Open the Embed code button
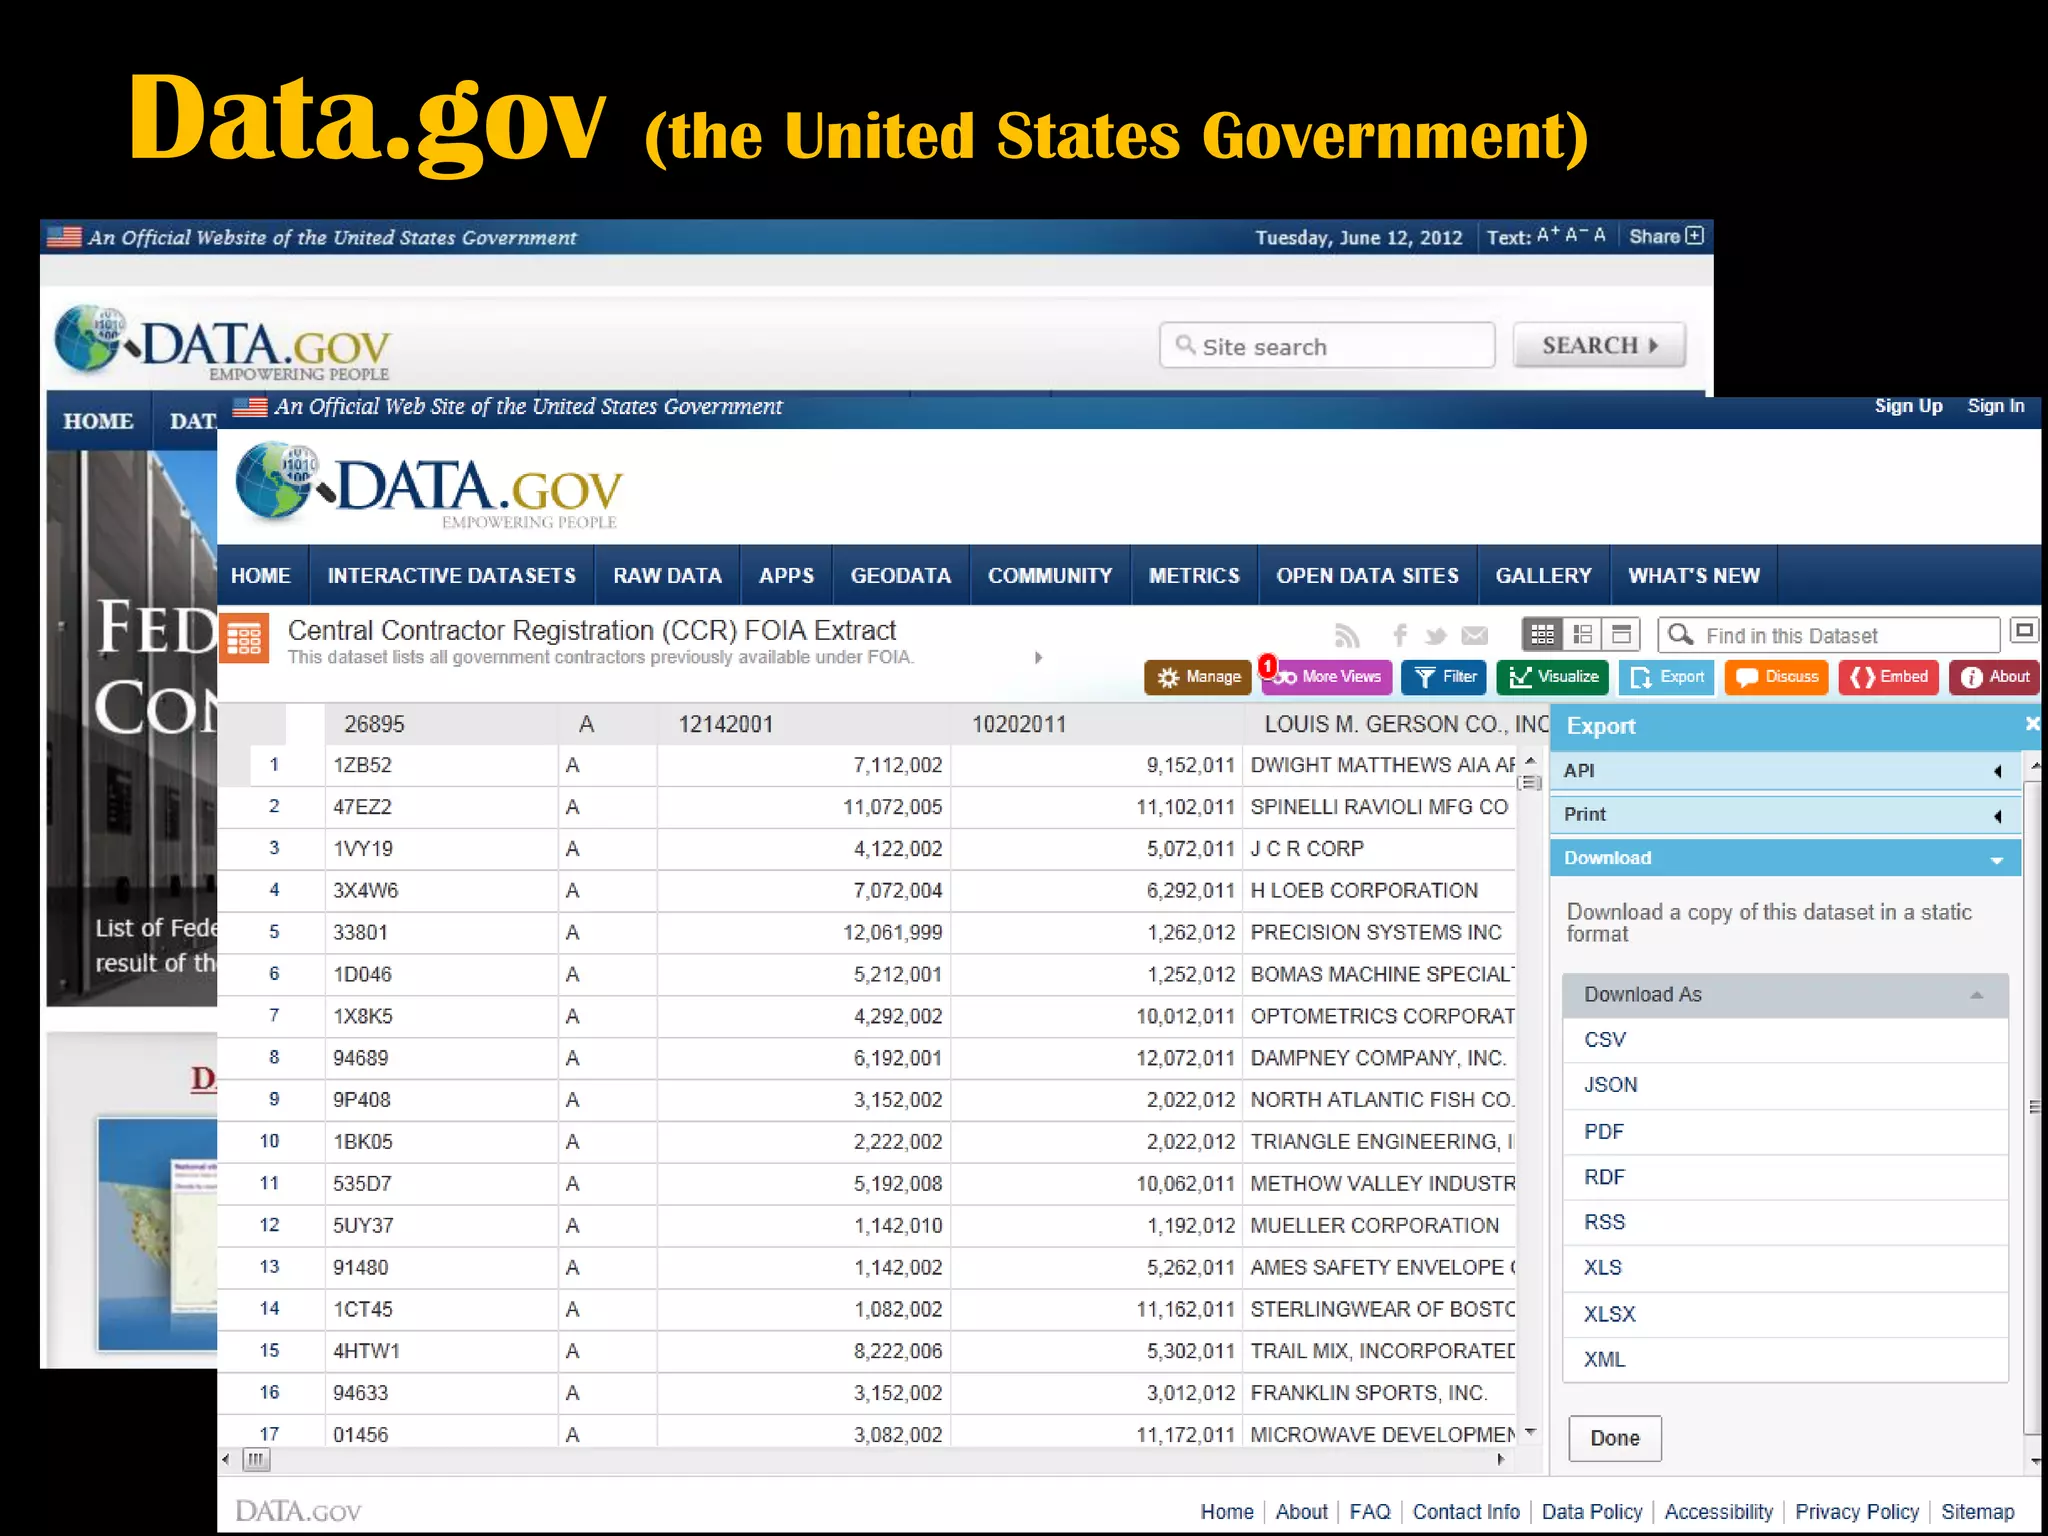Image resolution: width=2048 pixels, height=1536 pixels. (1888, 677)
